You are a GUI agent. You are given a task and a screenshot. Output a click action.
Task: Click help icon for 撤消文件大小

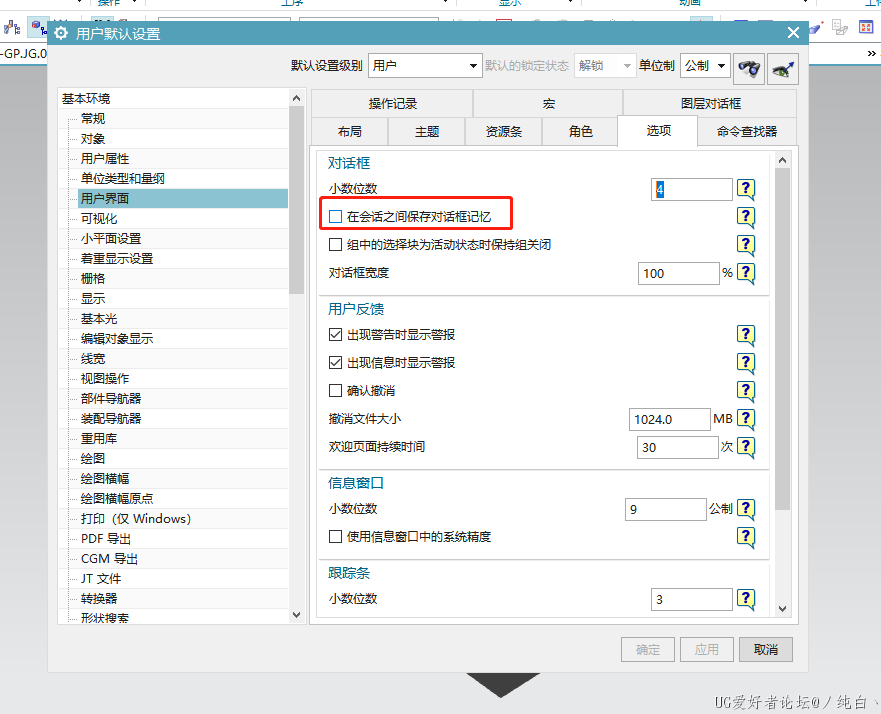[746, 419]
